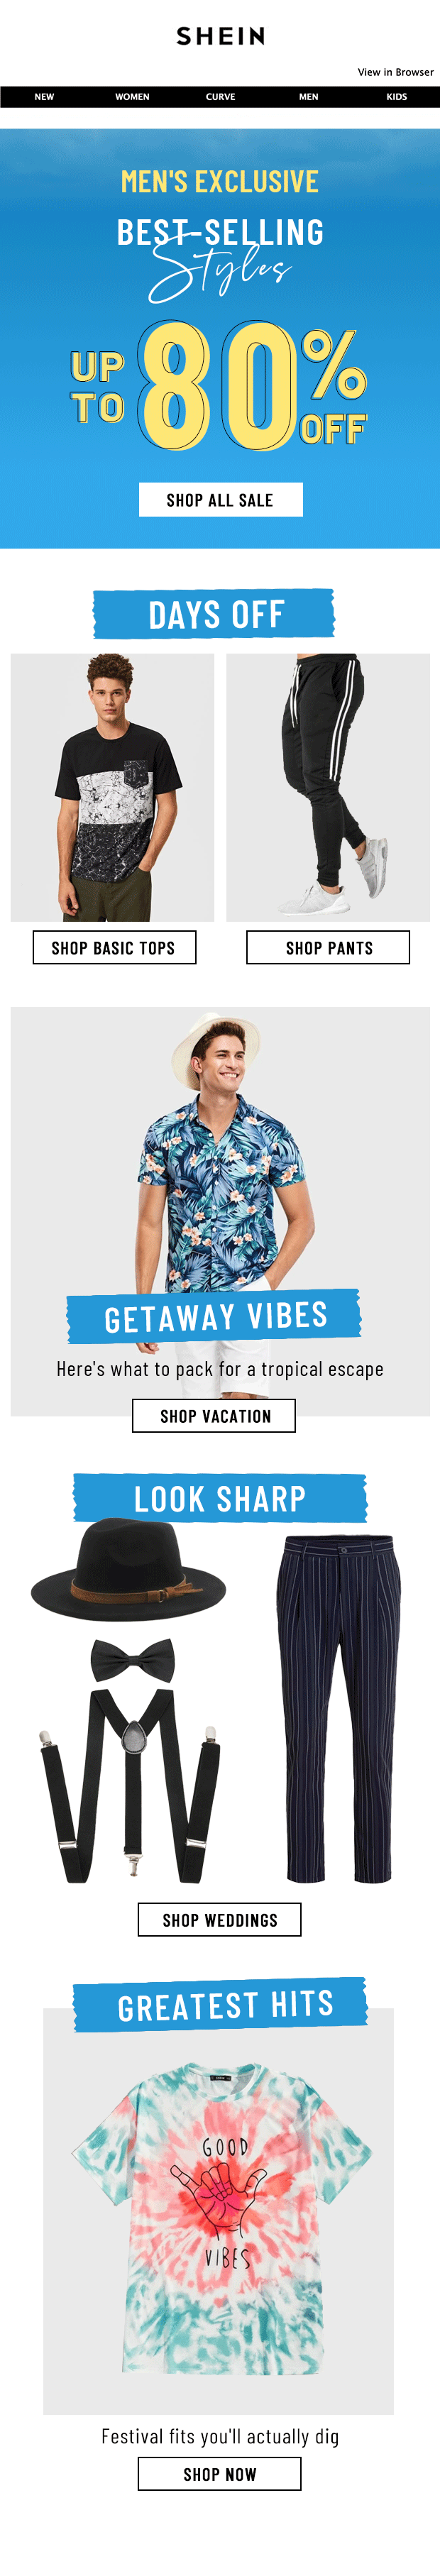Select the NEW menu item
This screenshot has height=2576, width=440.
pyautogui.click(x=44, y=97)
